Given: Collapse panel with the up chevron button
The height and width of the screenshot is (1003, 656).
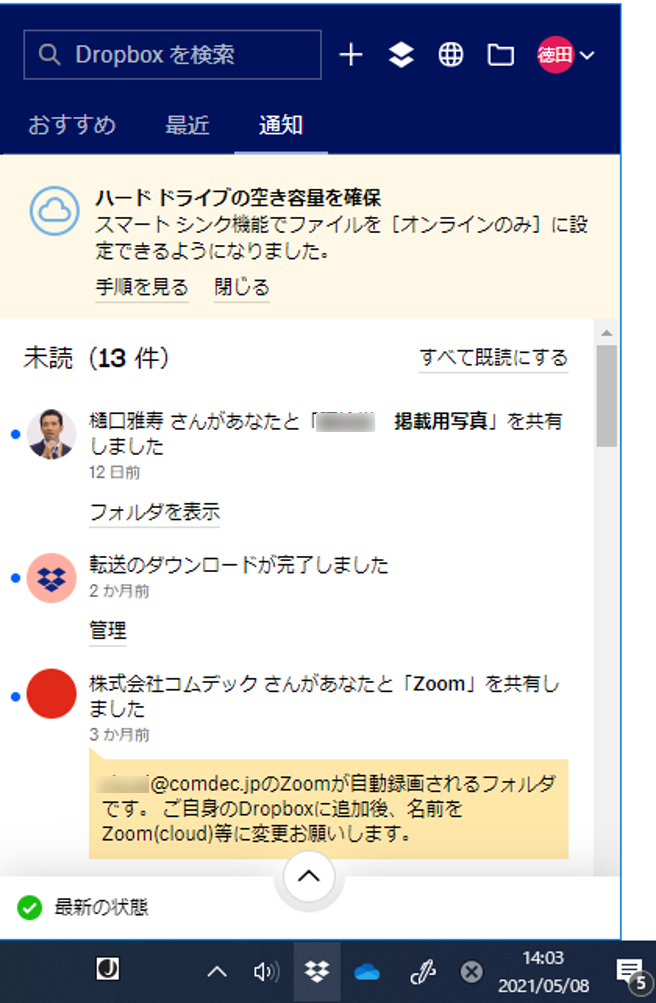Looking at the screenshot, I should [x=309, y=876].
